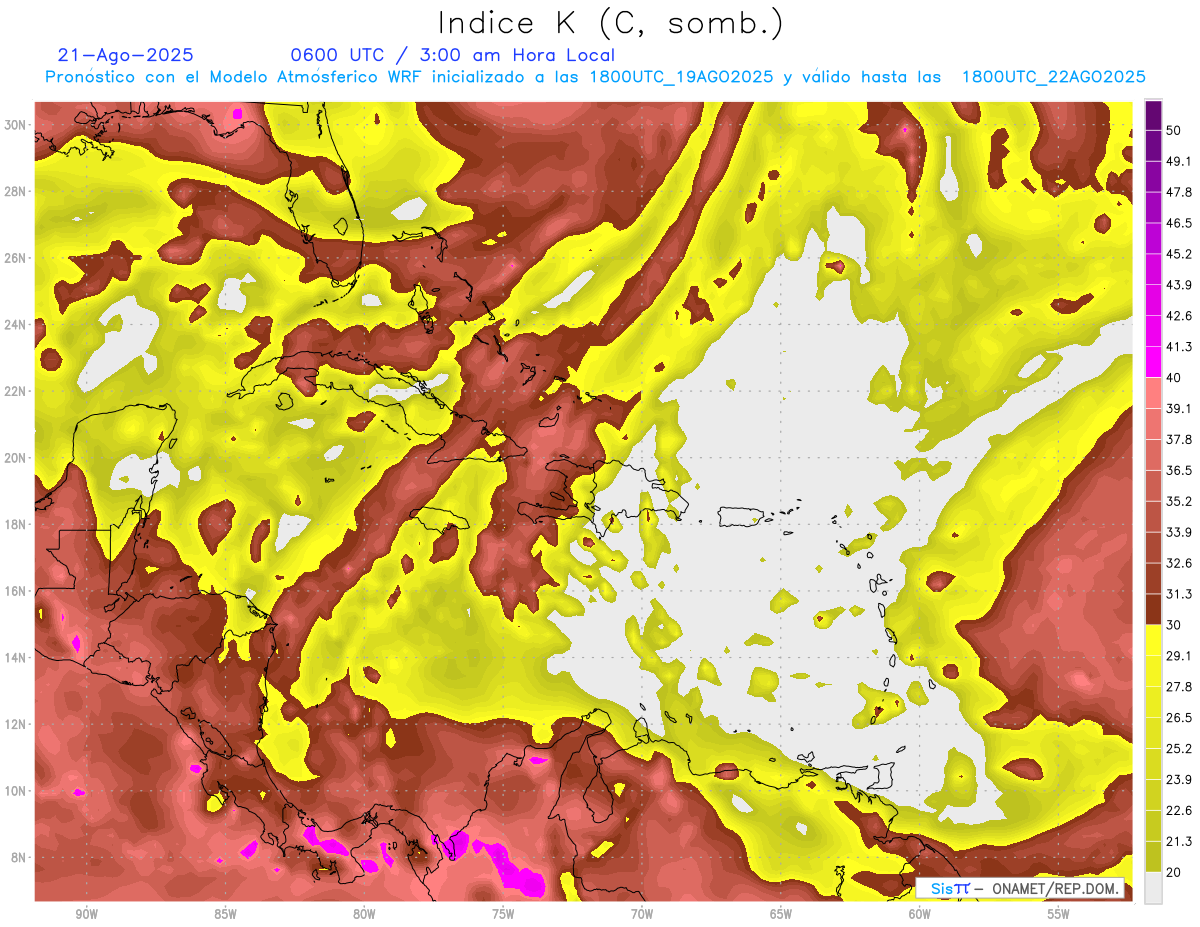Click the '14N' latitude label
The height and width of the screenshot is (927, 1200).
tap(16, 657)
